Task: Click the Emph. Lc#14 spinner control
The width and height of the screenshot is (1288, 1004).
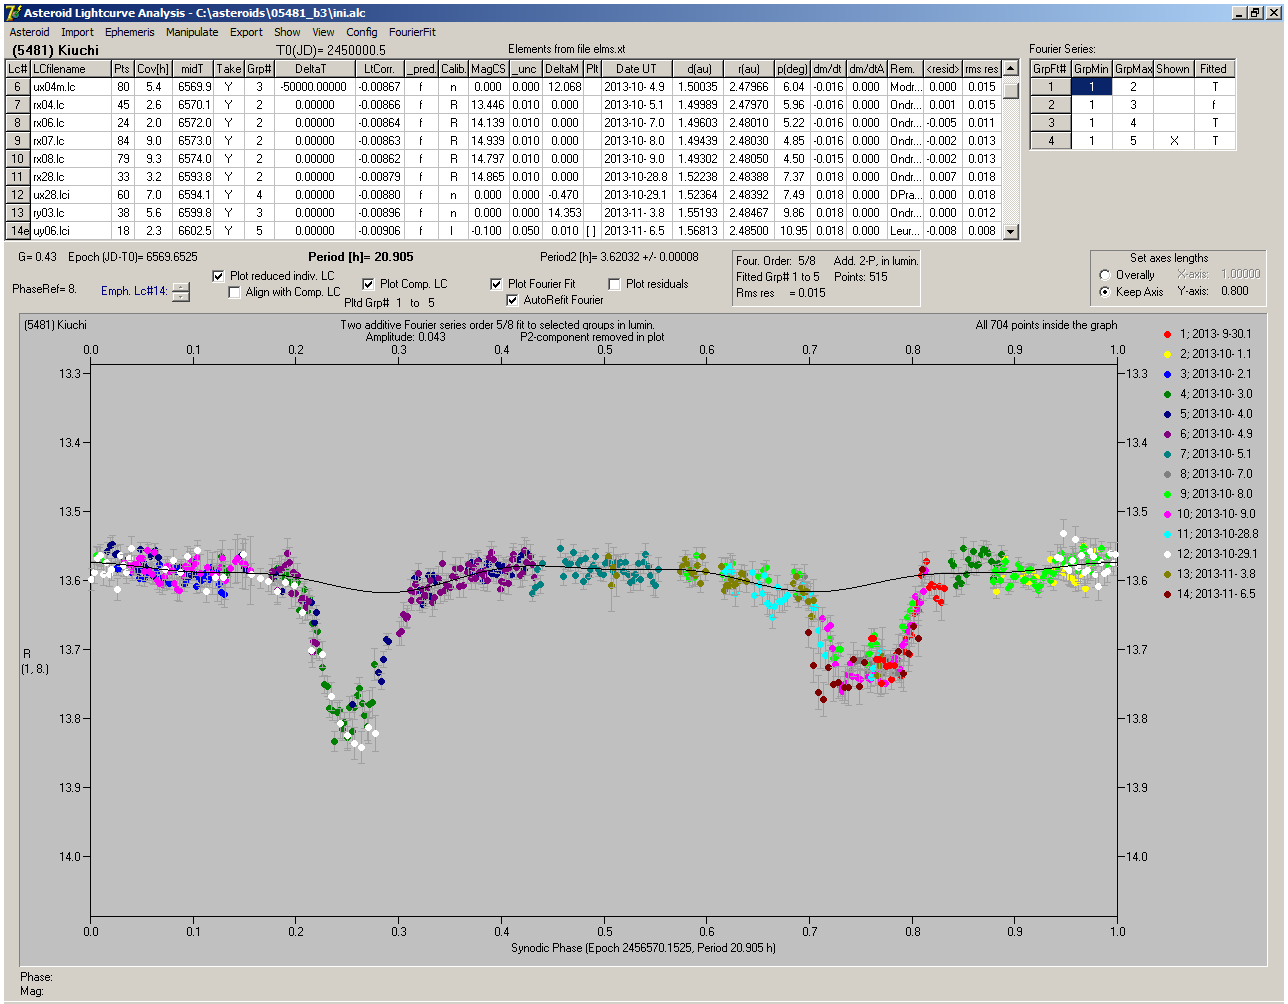Action: coord(180,291)
